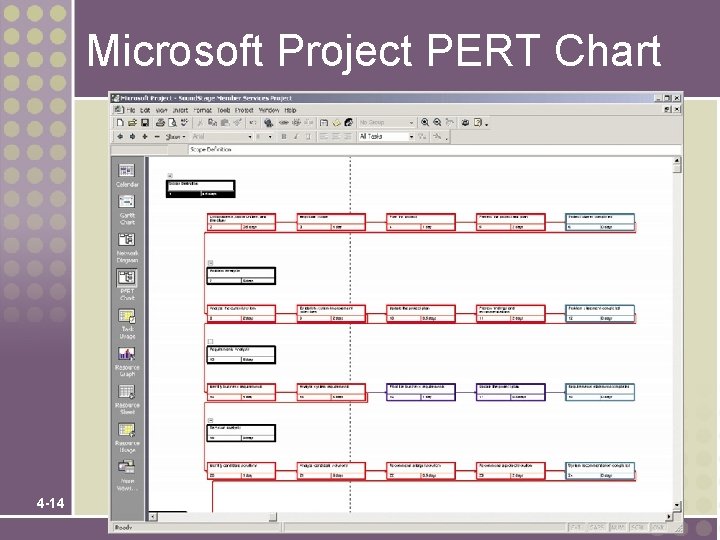720x540 pixels.
Task: Open the View menu
Action: tap(161, 110)
